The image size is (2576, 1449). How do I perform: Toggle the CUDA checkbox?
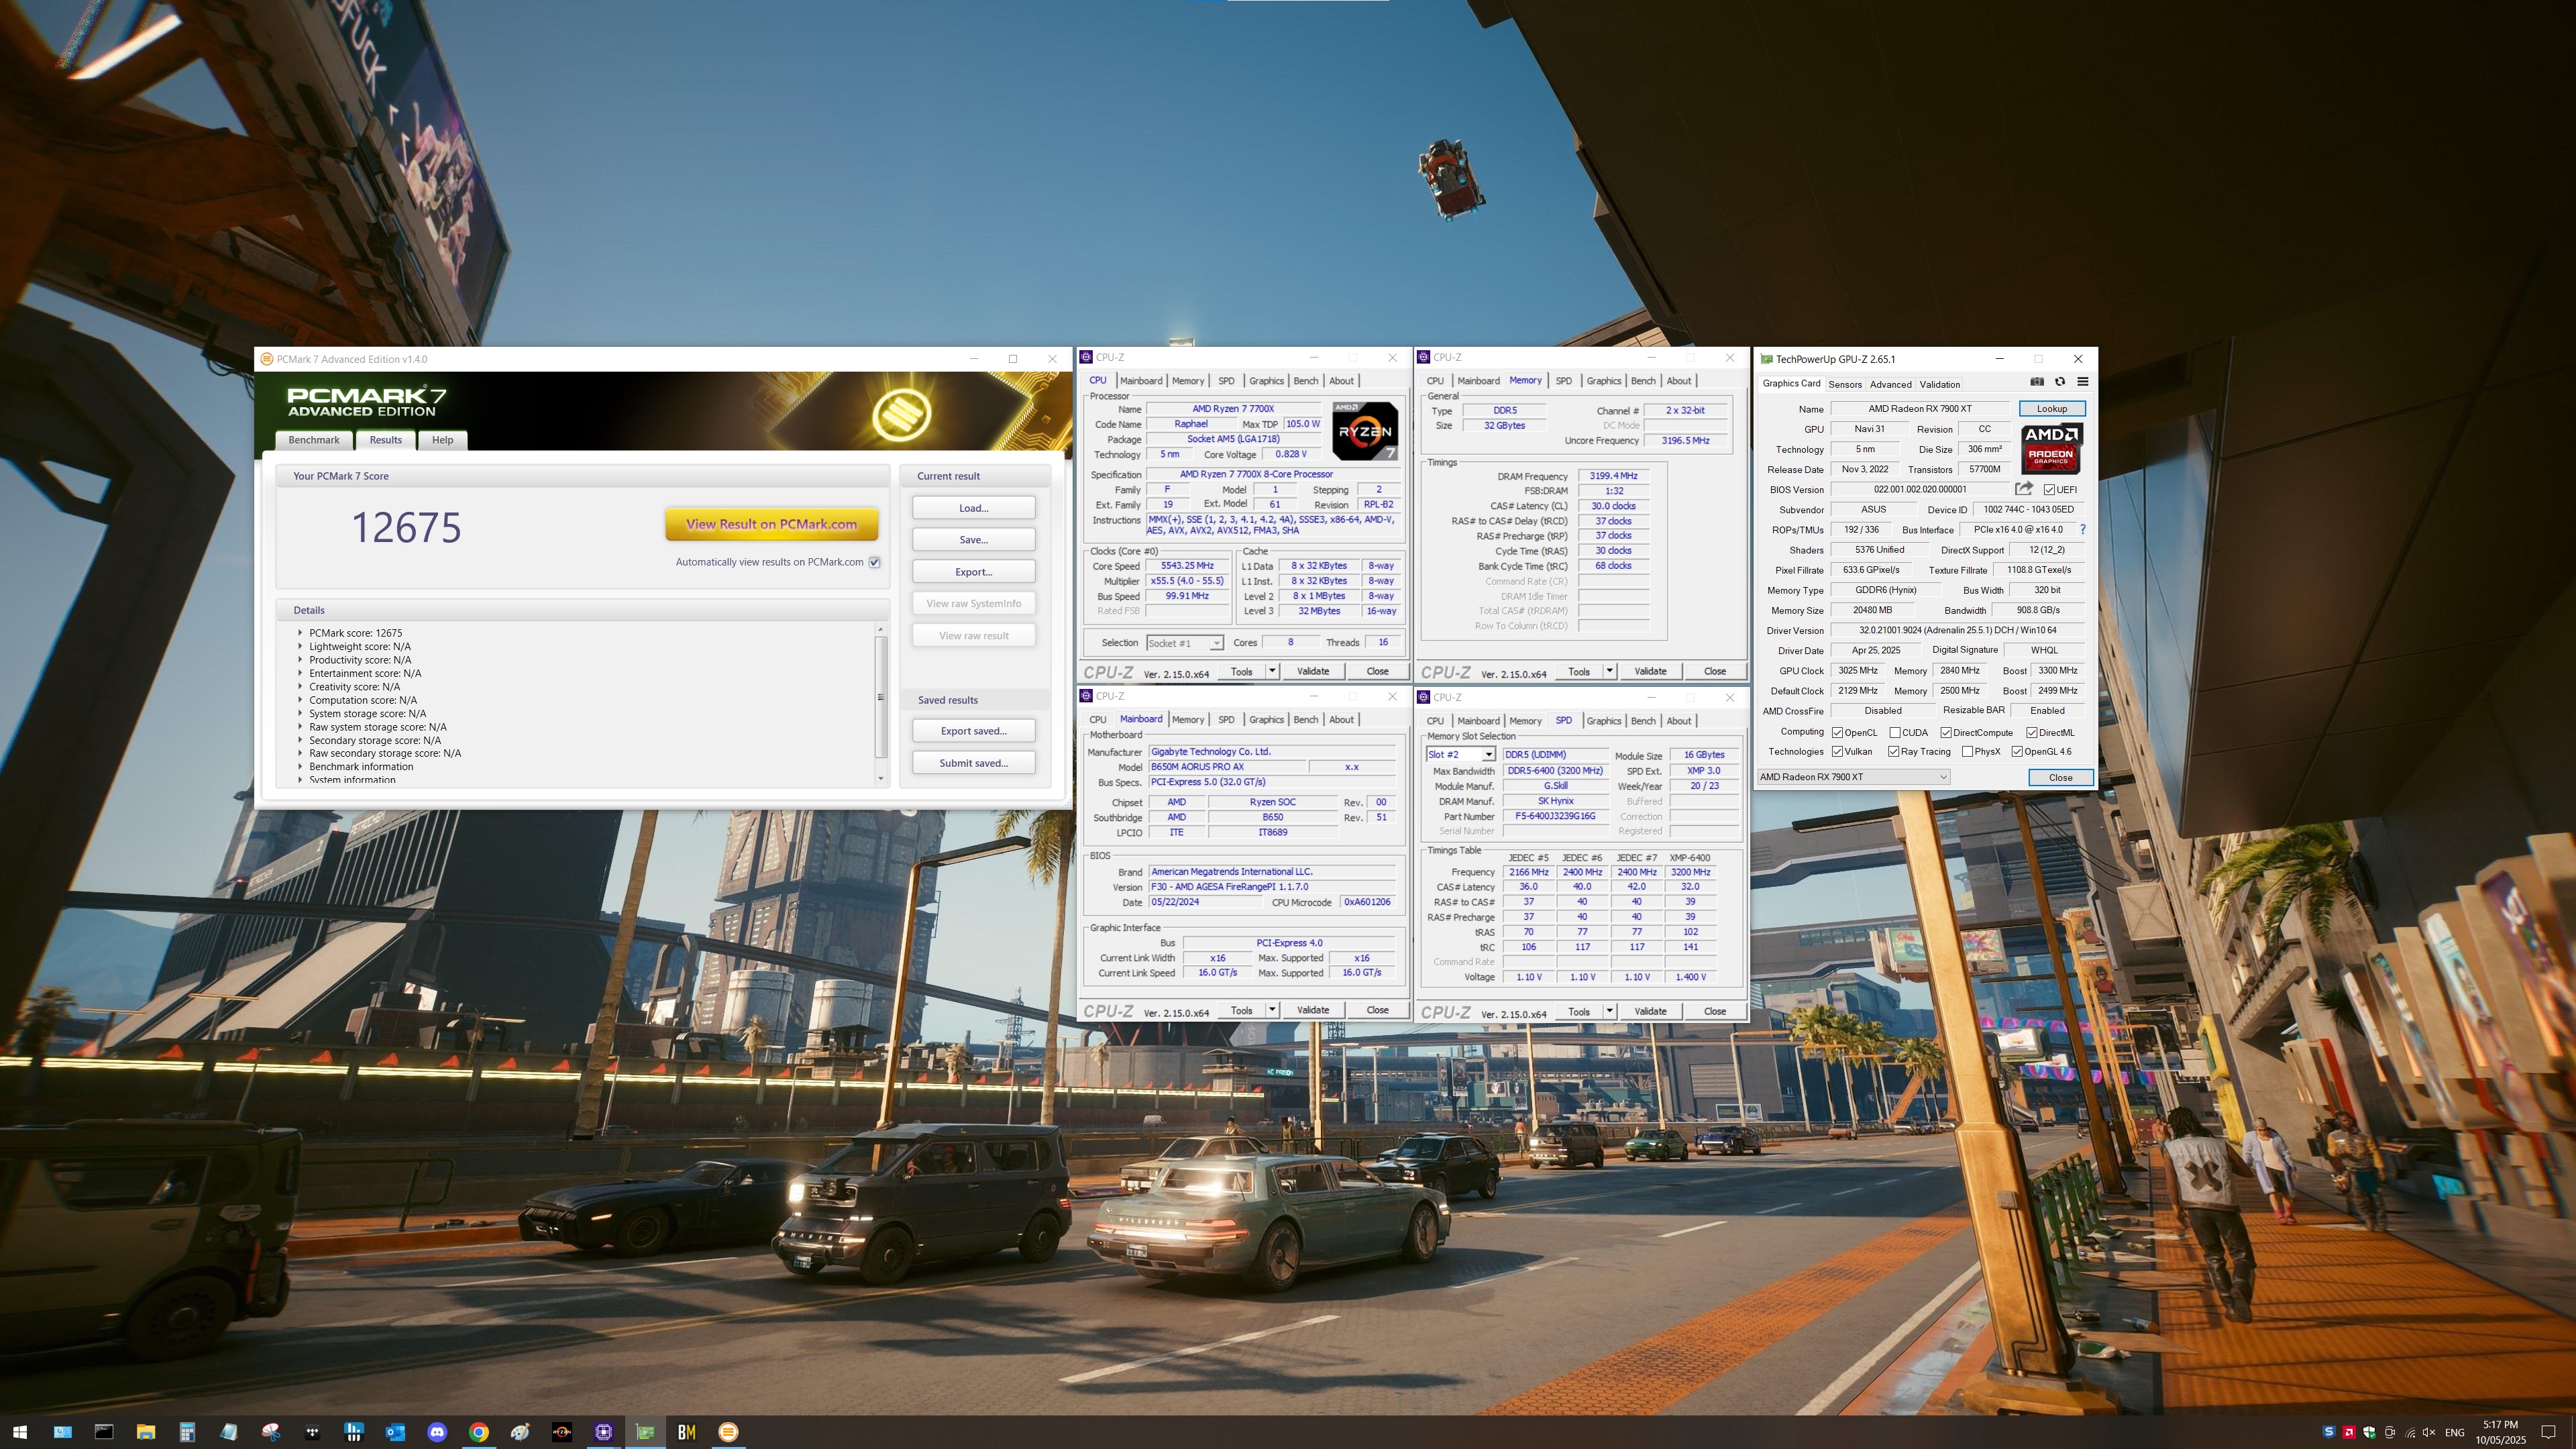pyautogui.click(x=1895, y=733)
